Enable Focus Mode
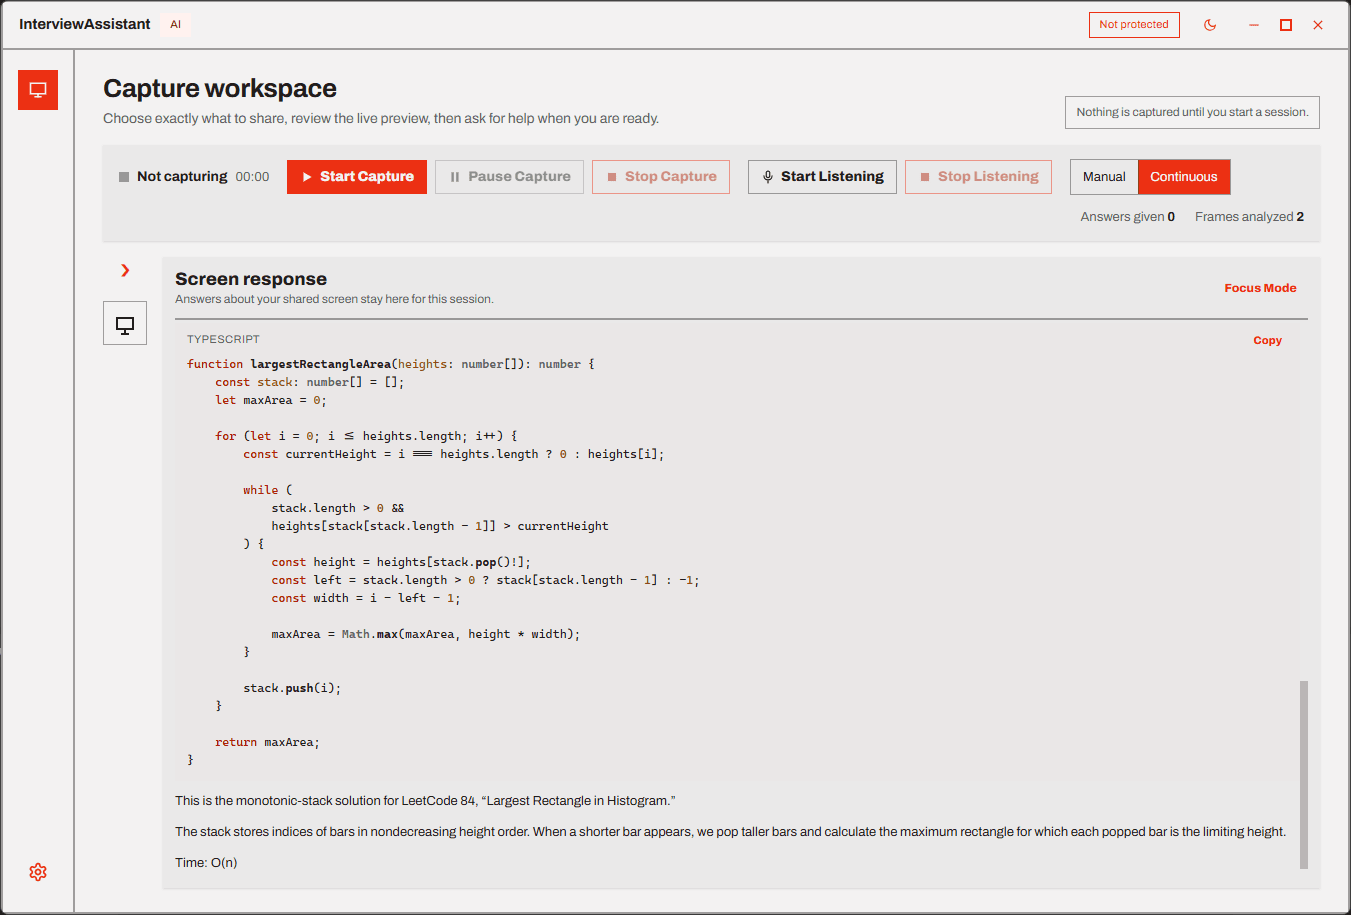 [1260, 288]
